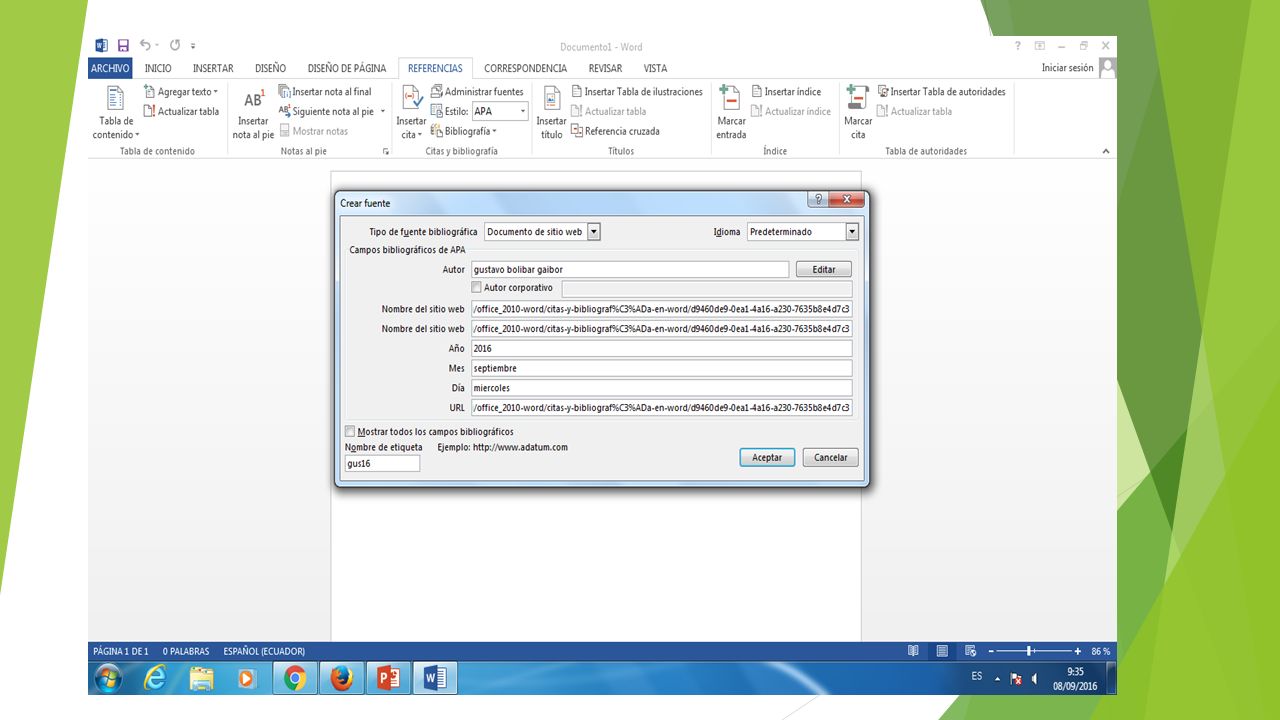The height and width of the screenshot is (720, 1280).
Task: Click Actualizar tabla in Títulos group
Action: point(608,111)
